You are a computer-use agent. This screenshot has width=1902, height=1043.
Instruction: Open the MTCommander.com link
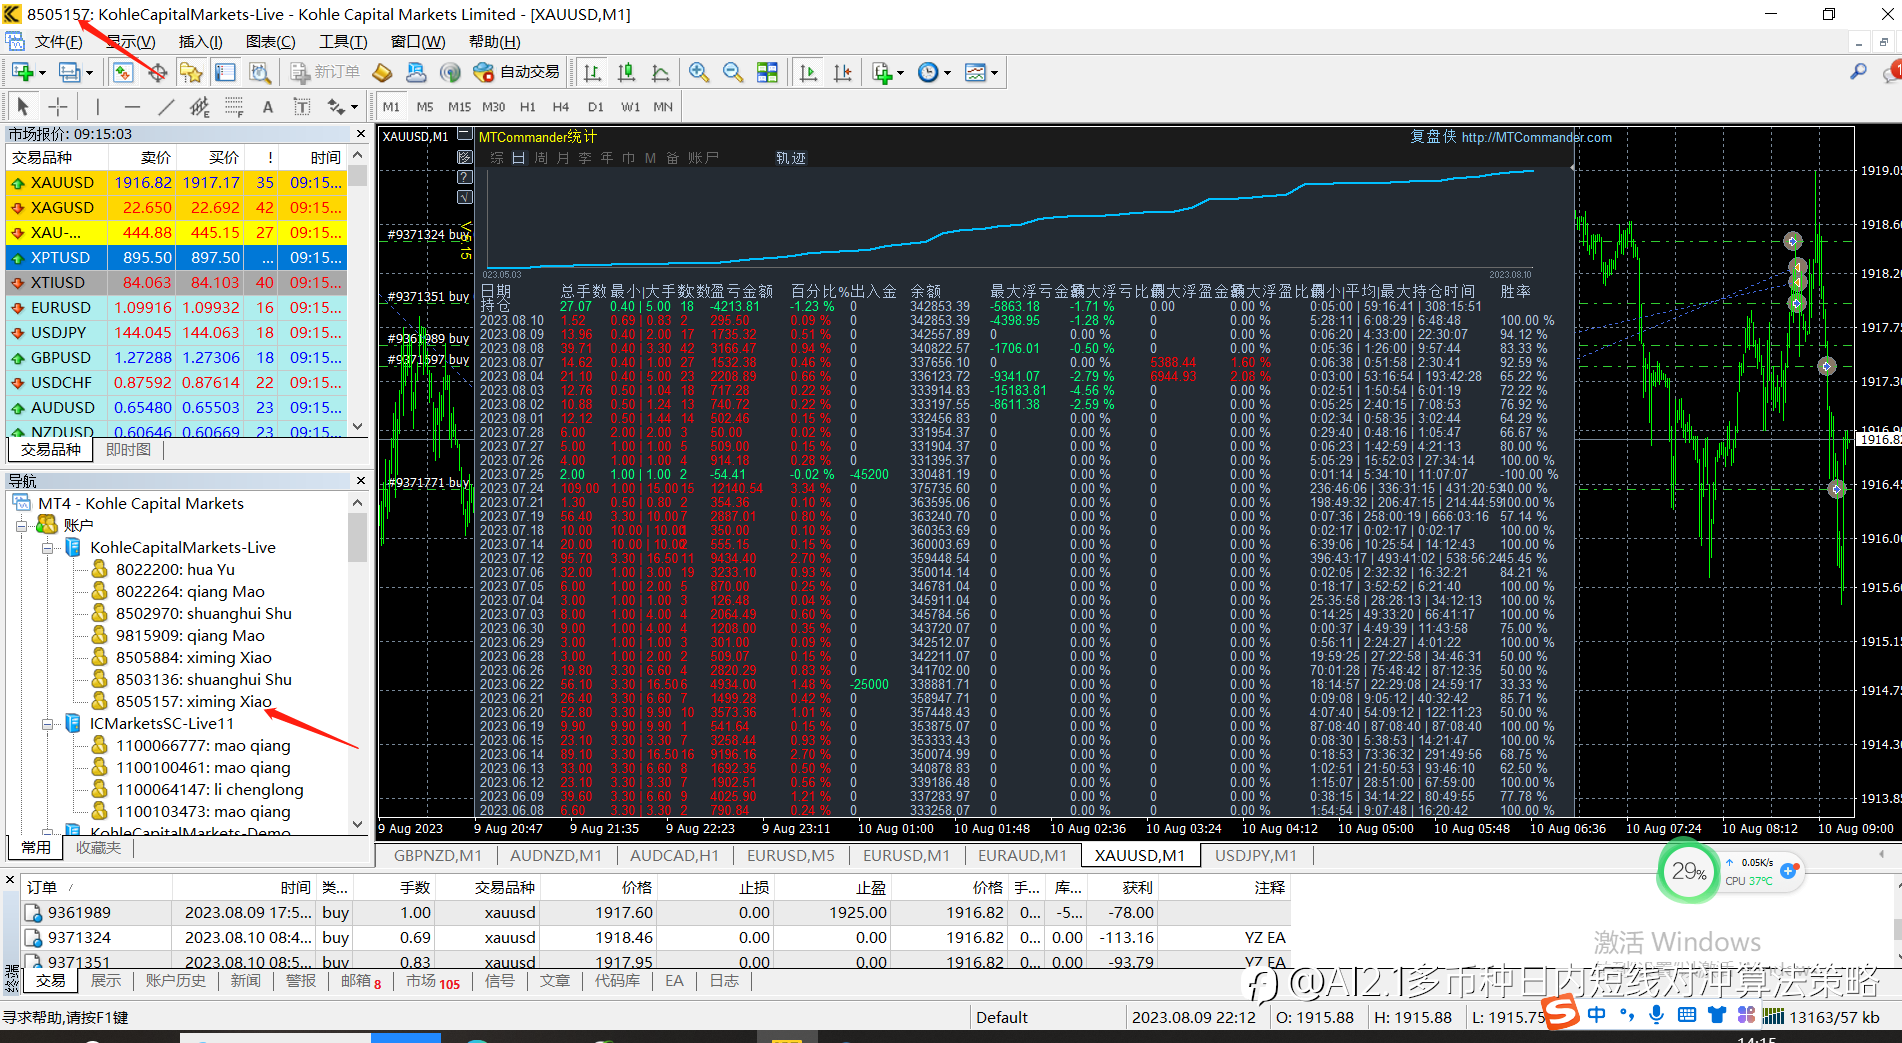pyautogui.click(x=1536, y=137)
